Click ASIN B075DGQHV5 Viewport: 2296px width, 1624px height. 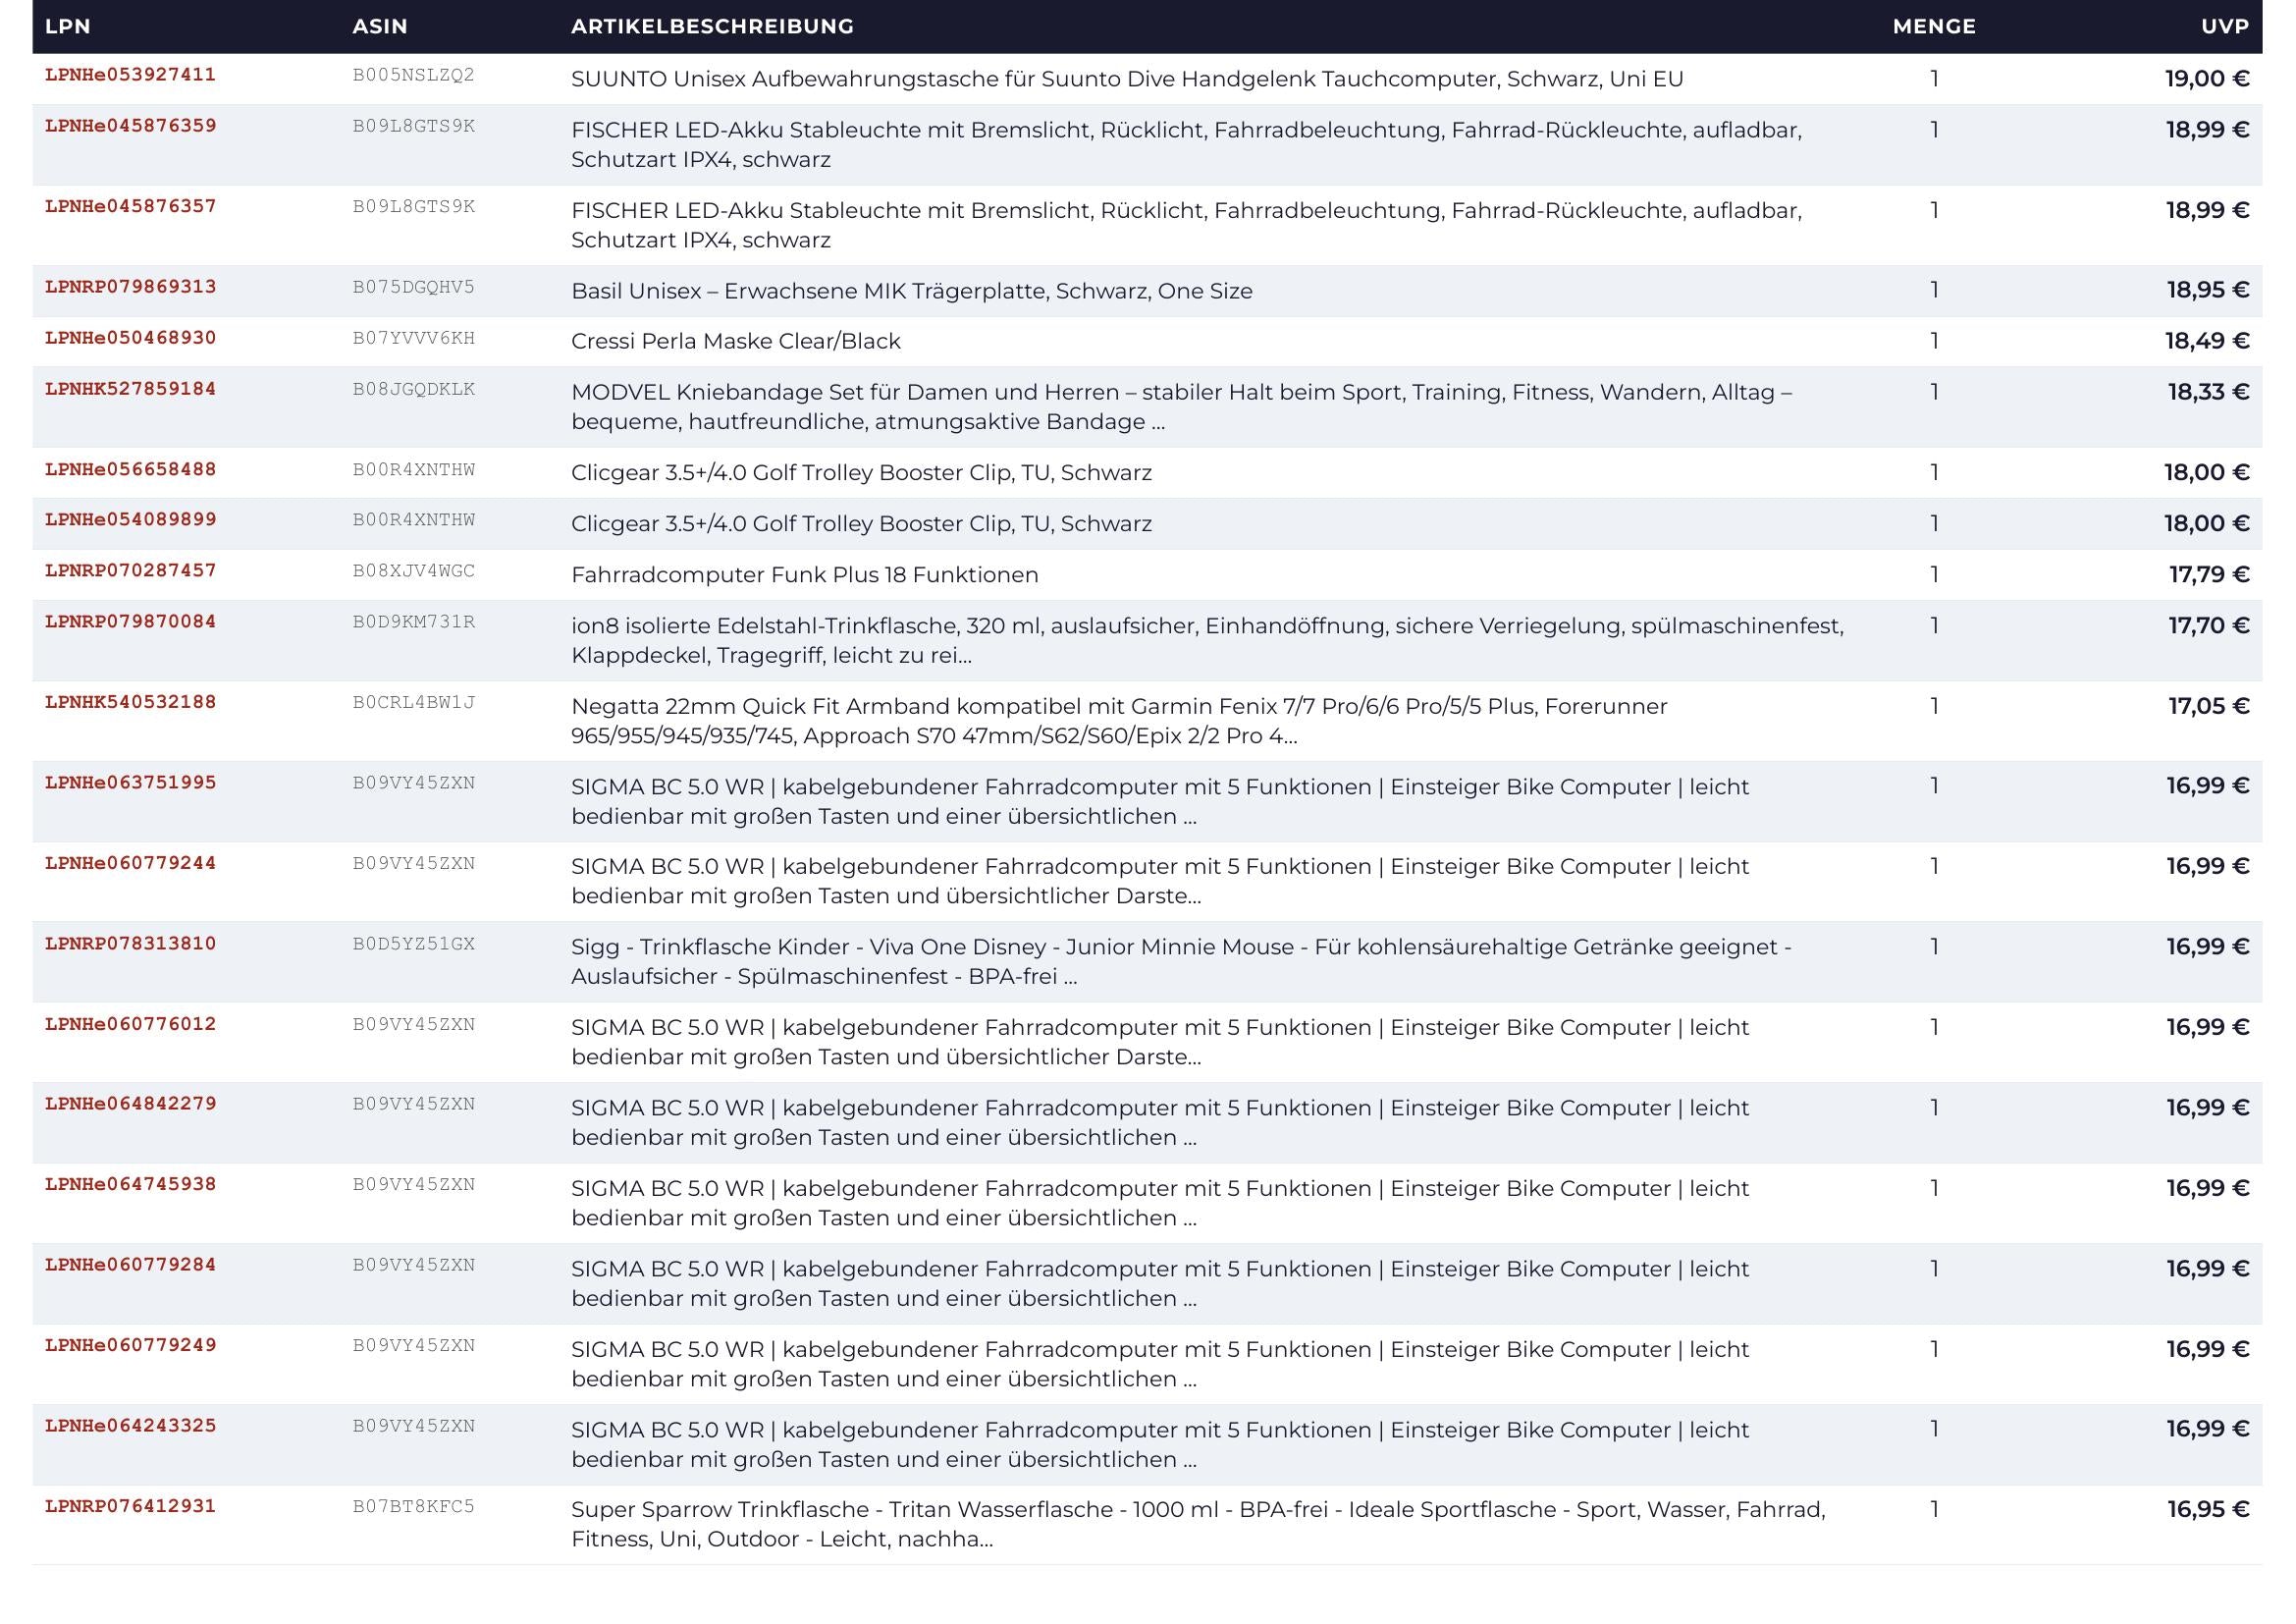click(x=413, y=287)
